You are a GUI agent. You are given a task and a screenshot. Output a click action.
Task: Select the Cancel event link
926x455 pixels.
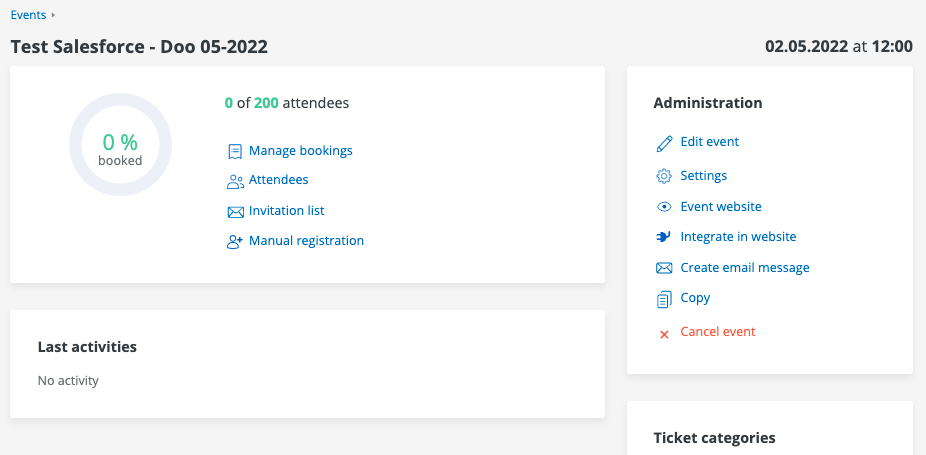(717, 332)
